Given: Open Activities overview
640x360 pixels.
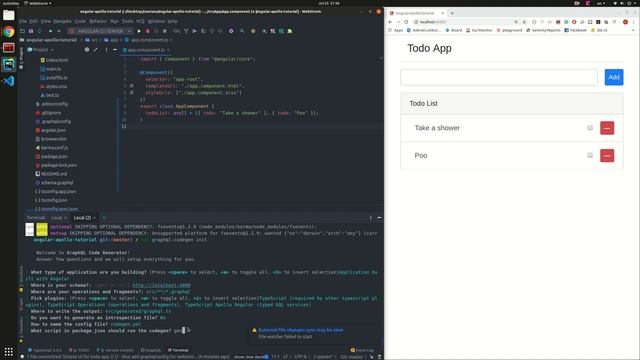Looking at the screenshot, I should (11, 3).
